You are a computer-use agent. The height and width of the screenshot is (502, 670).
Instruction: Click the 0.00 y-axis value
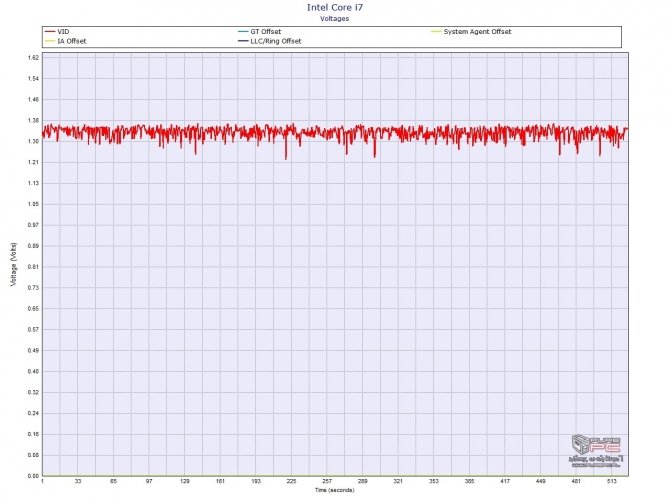point(34,476)
